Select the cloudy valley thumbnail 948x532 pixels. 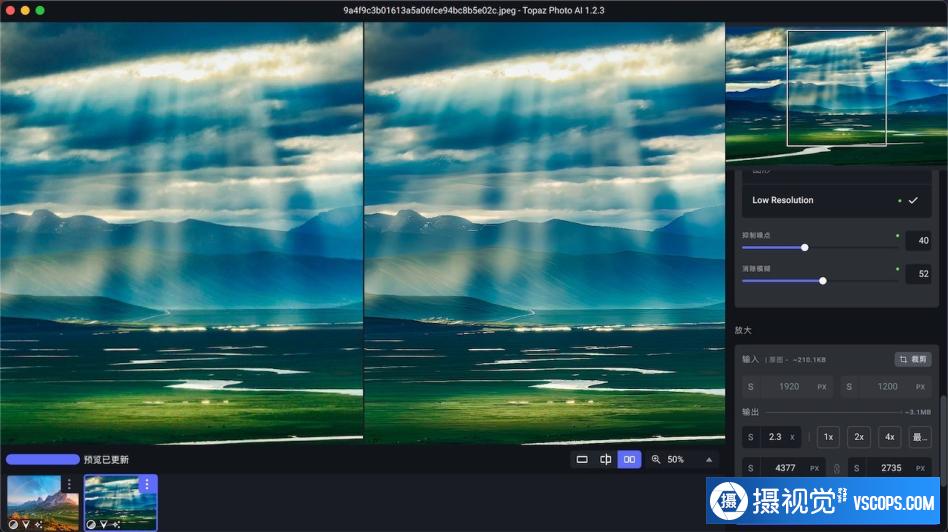coord(121,502)
